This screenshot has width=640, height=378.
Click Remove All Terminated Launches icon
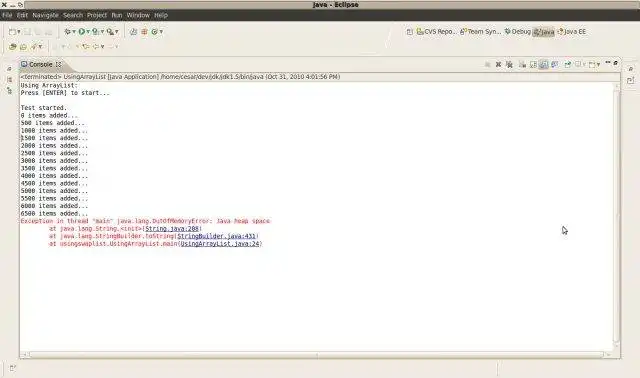click(x=509, y=64)
